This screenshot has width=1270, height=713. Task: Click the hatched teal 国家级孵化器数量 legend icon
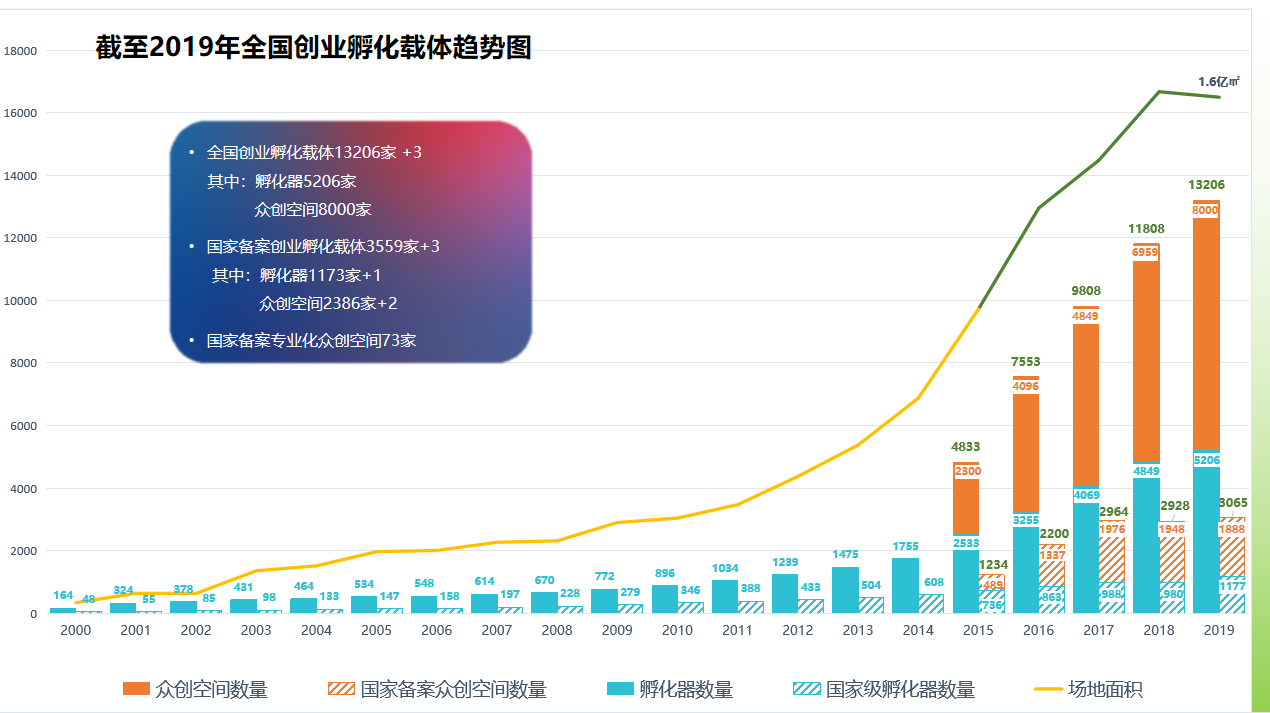[x=806, y=689]
